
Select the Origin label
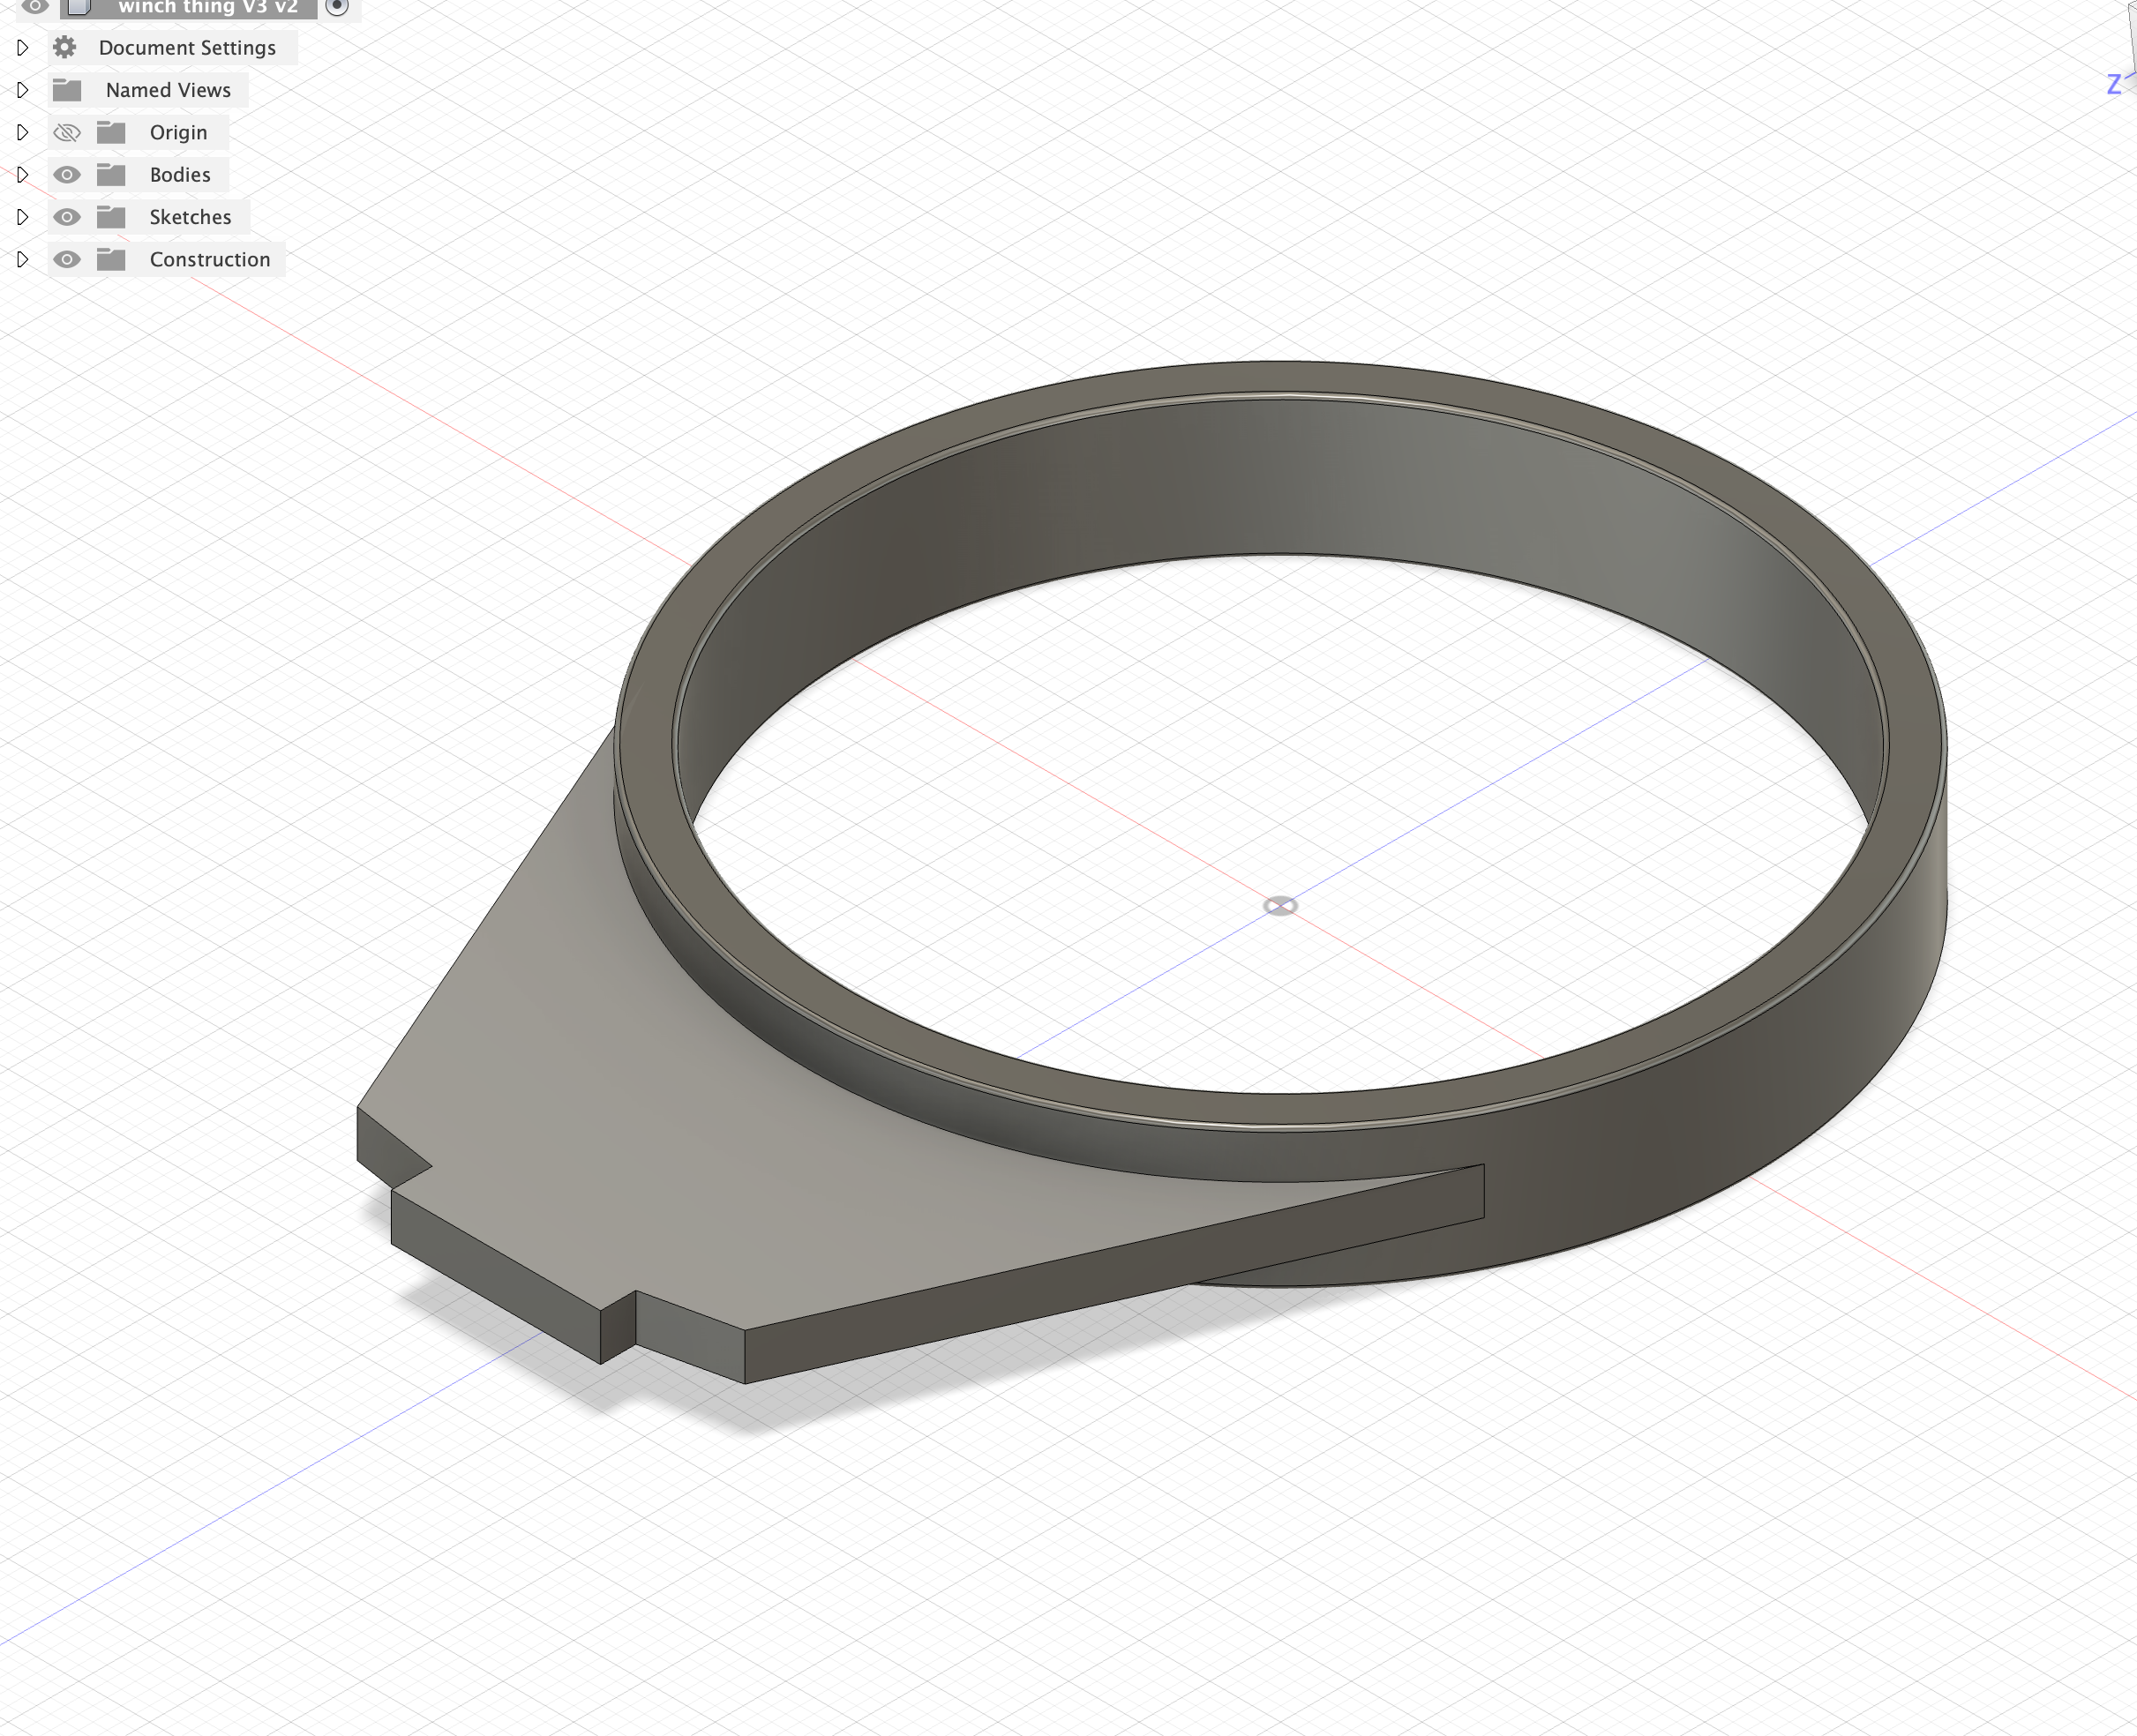(x=178, y=132)
